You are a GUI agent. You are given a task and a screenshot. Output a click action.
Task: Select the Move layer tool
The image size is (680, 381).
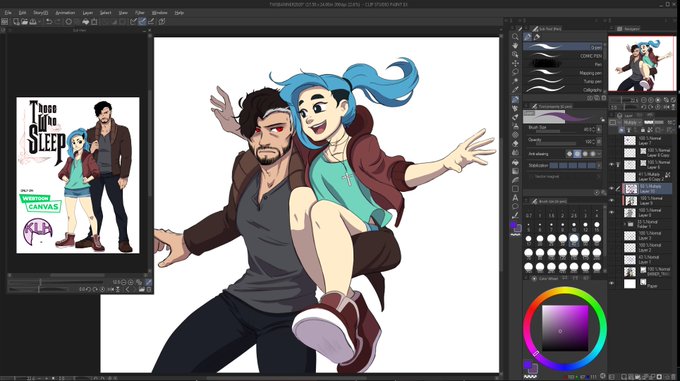(x=515, y=63)
